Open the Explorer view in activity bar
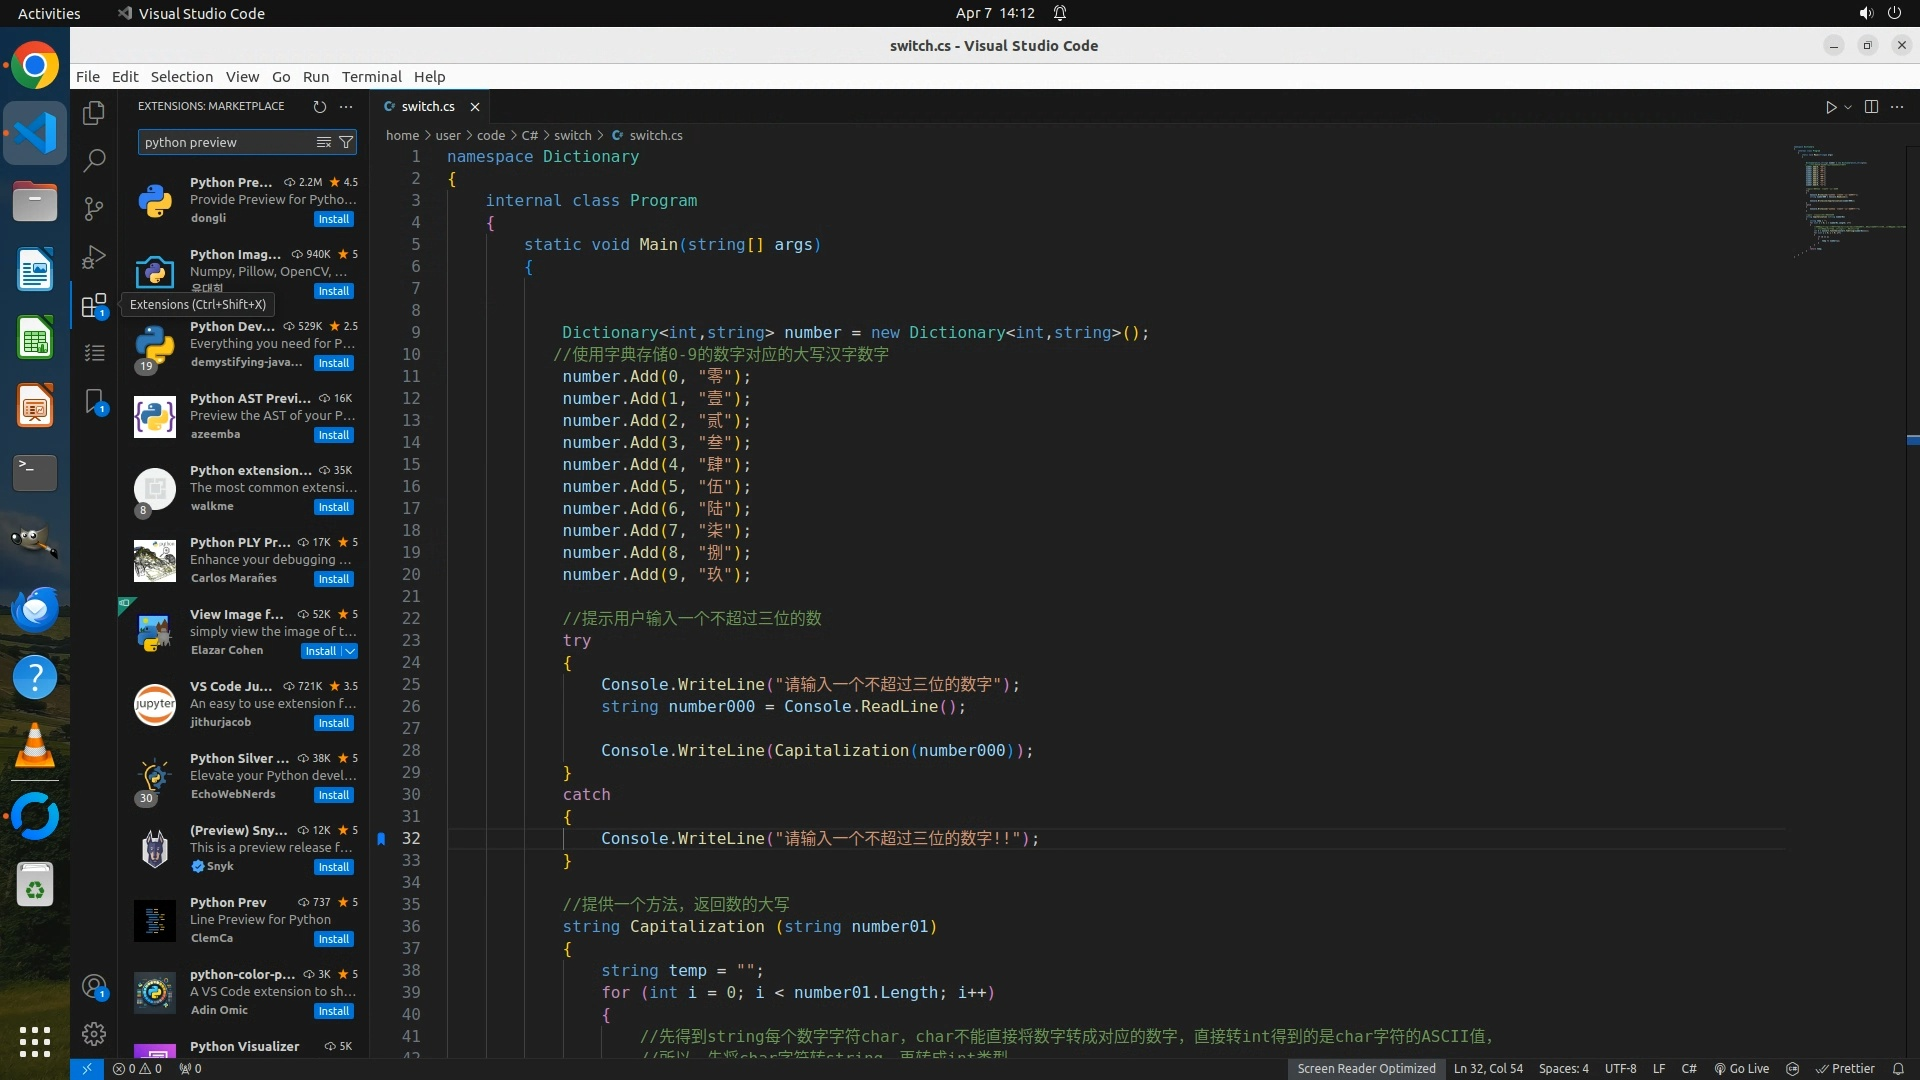This screenshot has height=1080, width=1920. point(94,113)
